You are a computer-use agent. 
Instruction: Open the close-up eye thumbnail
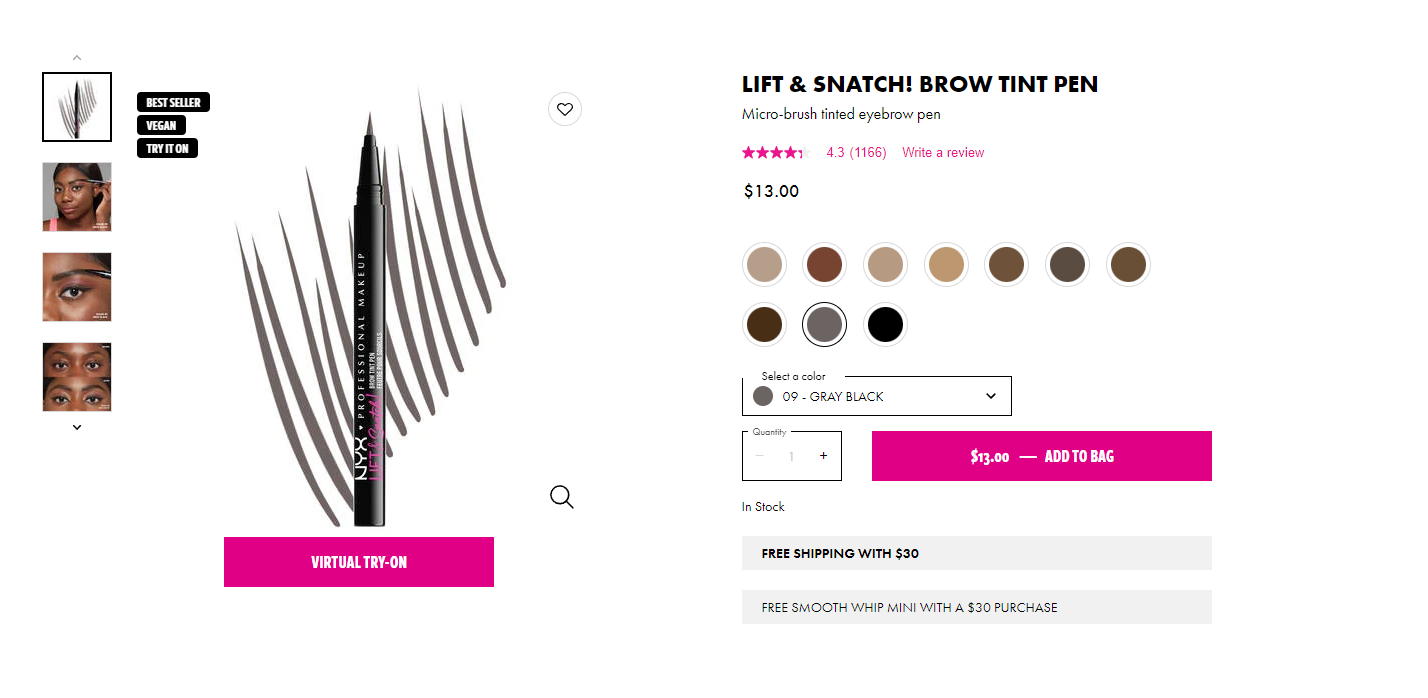point(77,287)
